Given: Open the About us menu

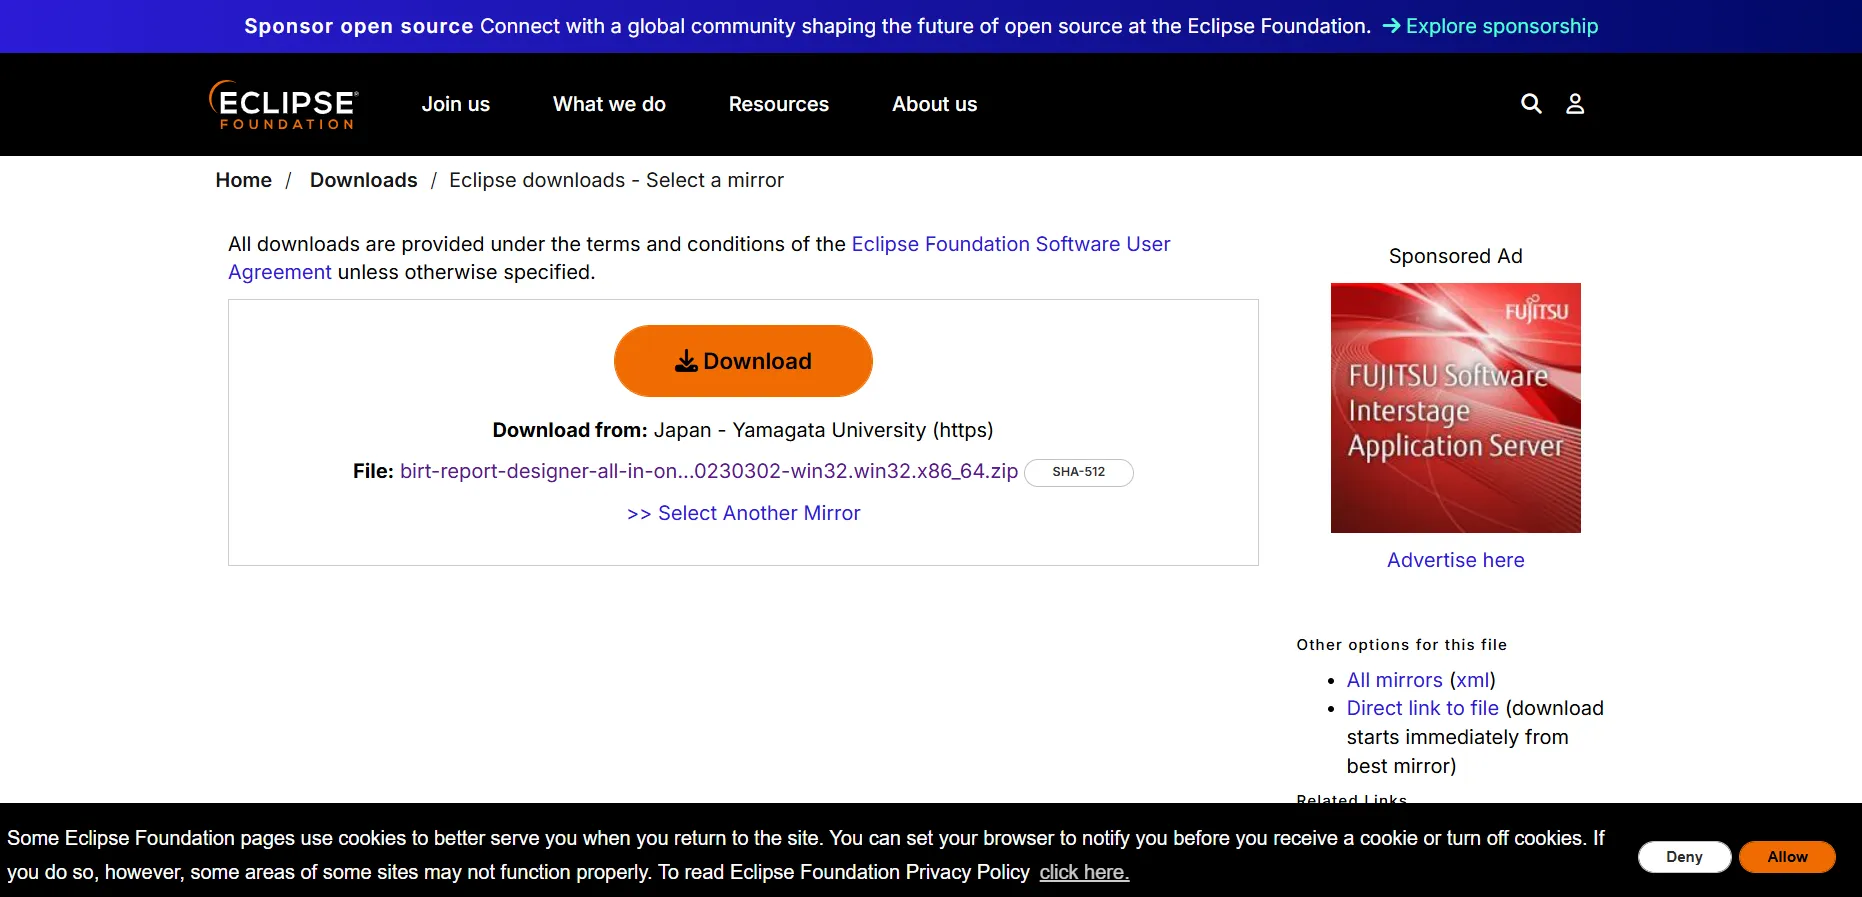Looking at the screenshot, I should tap(935, 104).
